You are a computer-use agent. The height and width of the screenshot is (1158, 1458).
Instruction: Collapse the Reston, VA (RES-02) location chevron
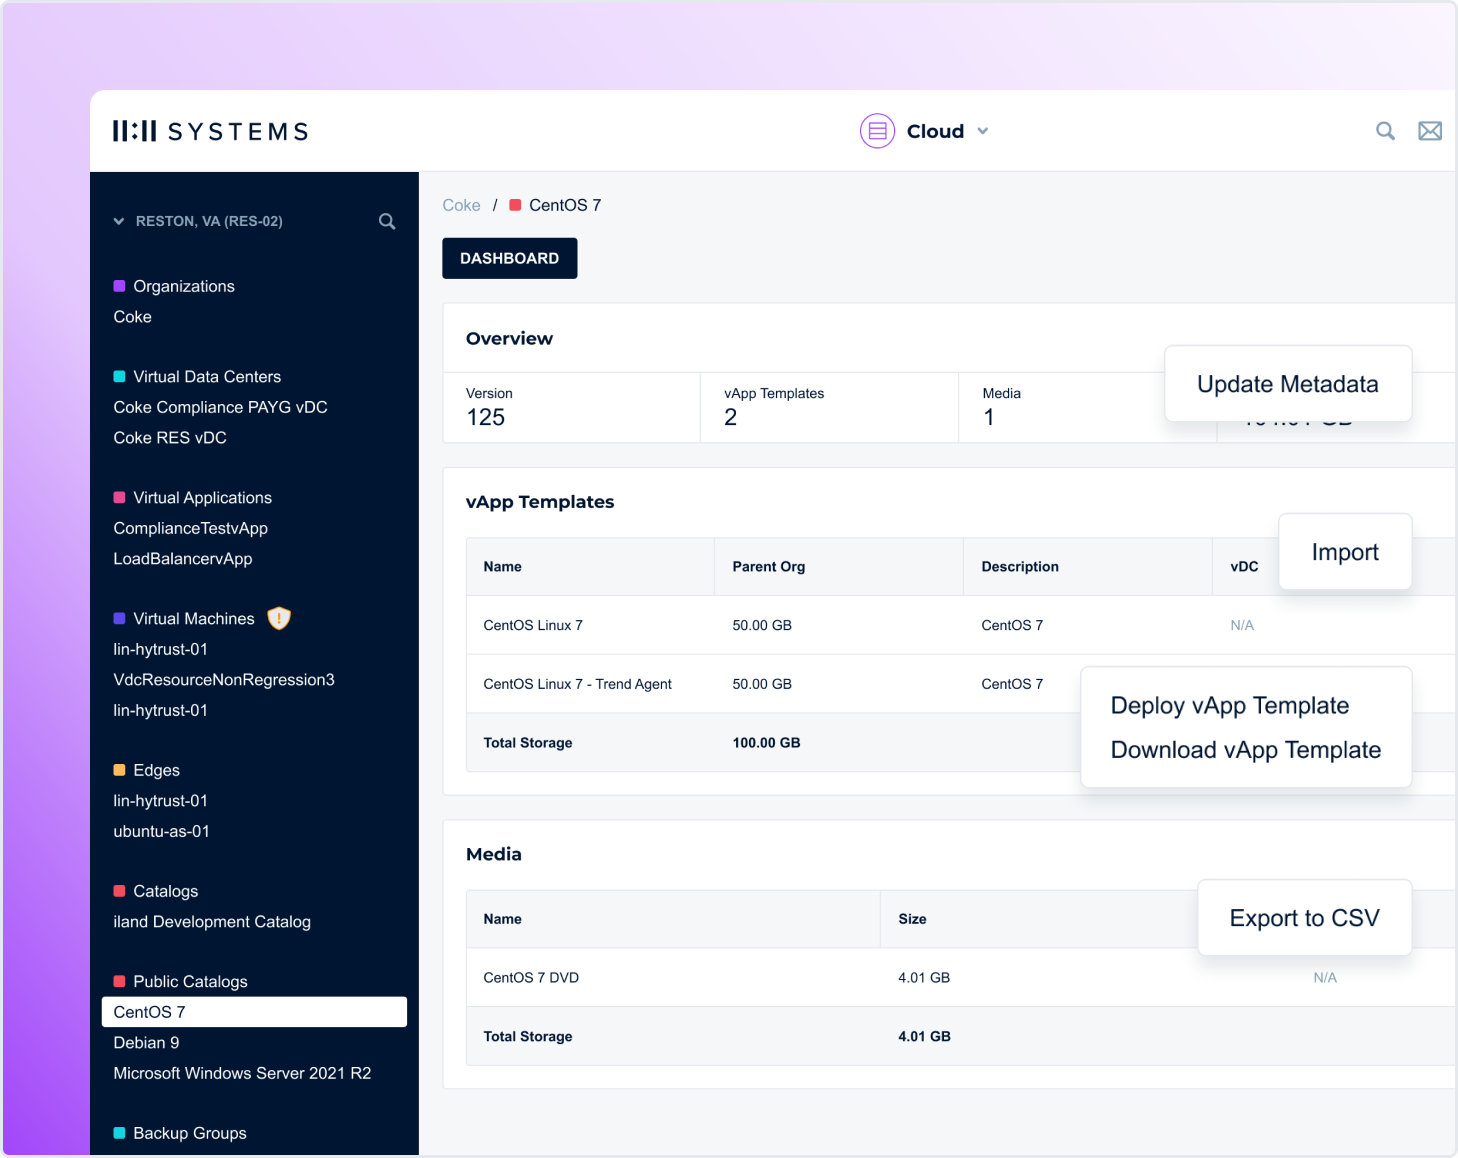pyautogui.click(x=119, y=221)
